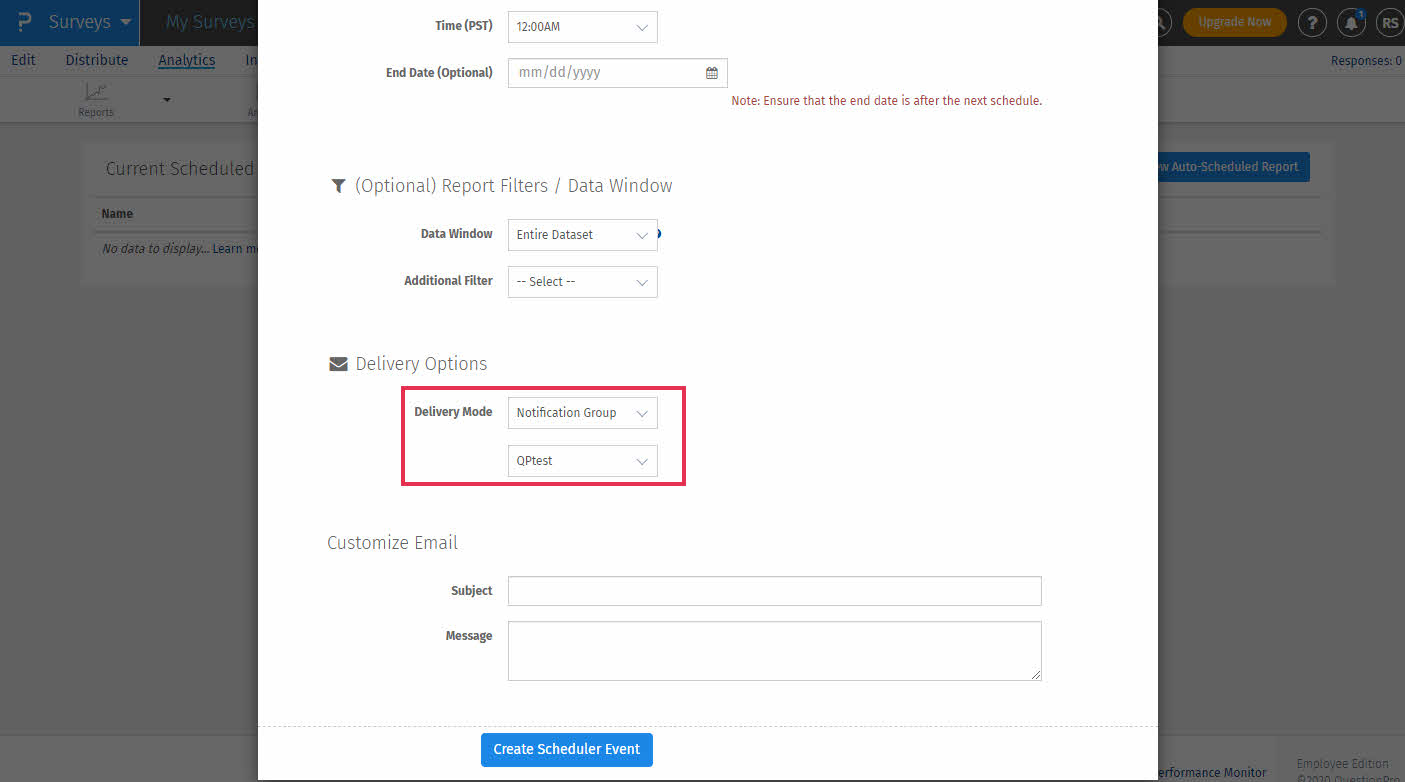Open the Time (PST) dropdown

tap(581, 27)
